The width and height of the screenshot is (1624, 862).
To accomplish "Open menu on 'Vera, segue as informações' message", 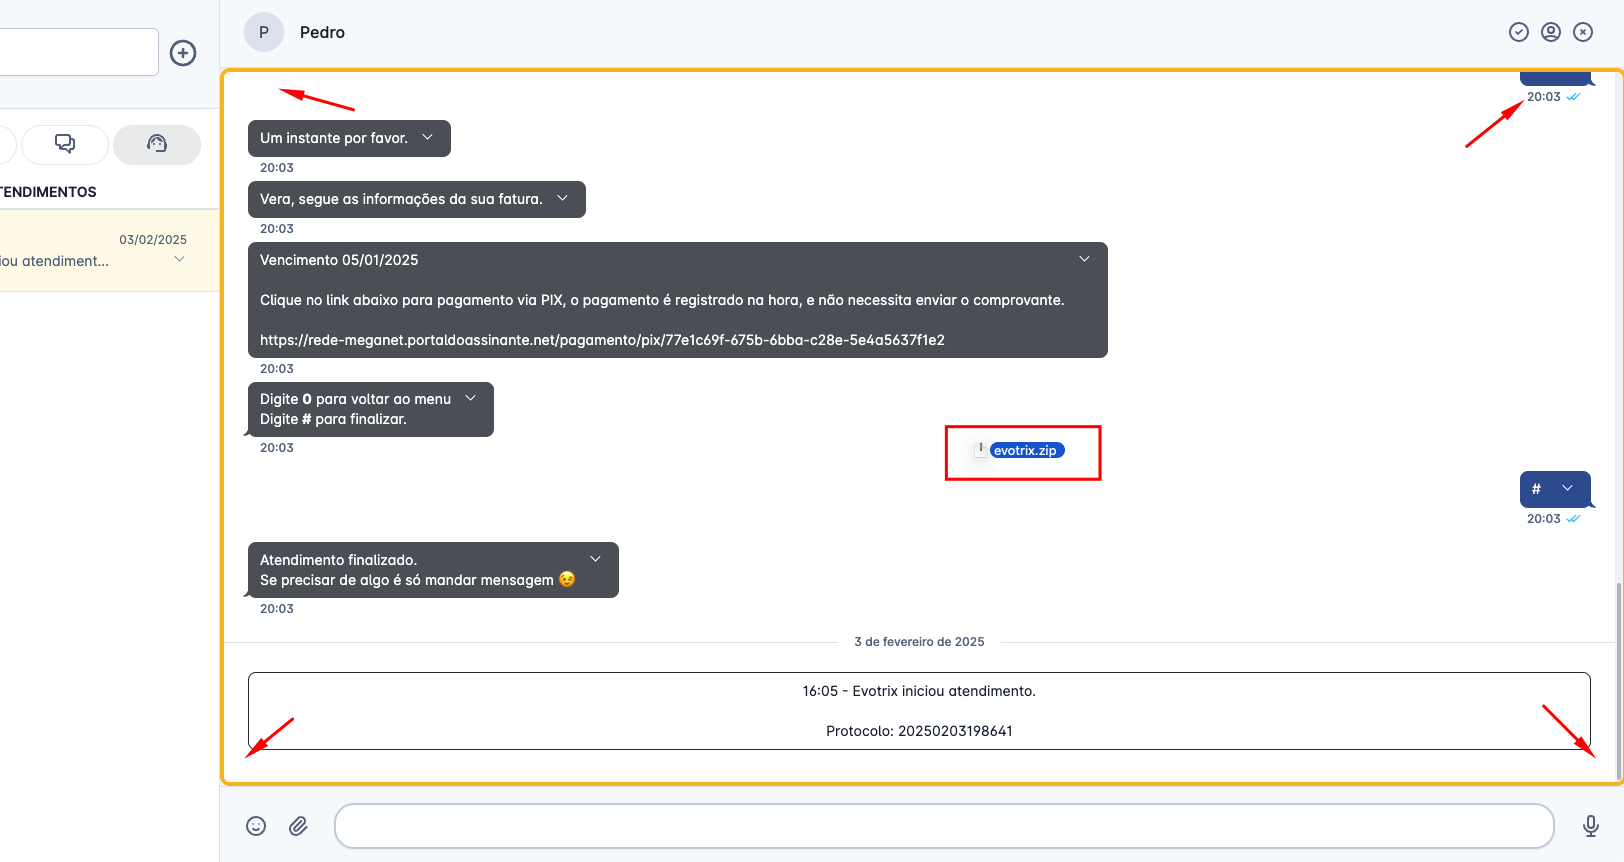I will (x=563, y=198).
